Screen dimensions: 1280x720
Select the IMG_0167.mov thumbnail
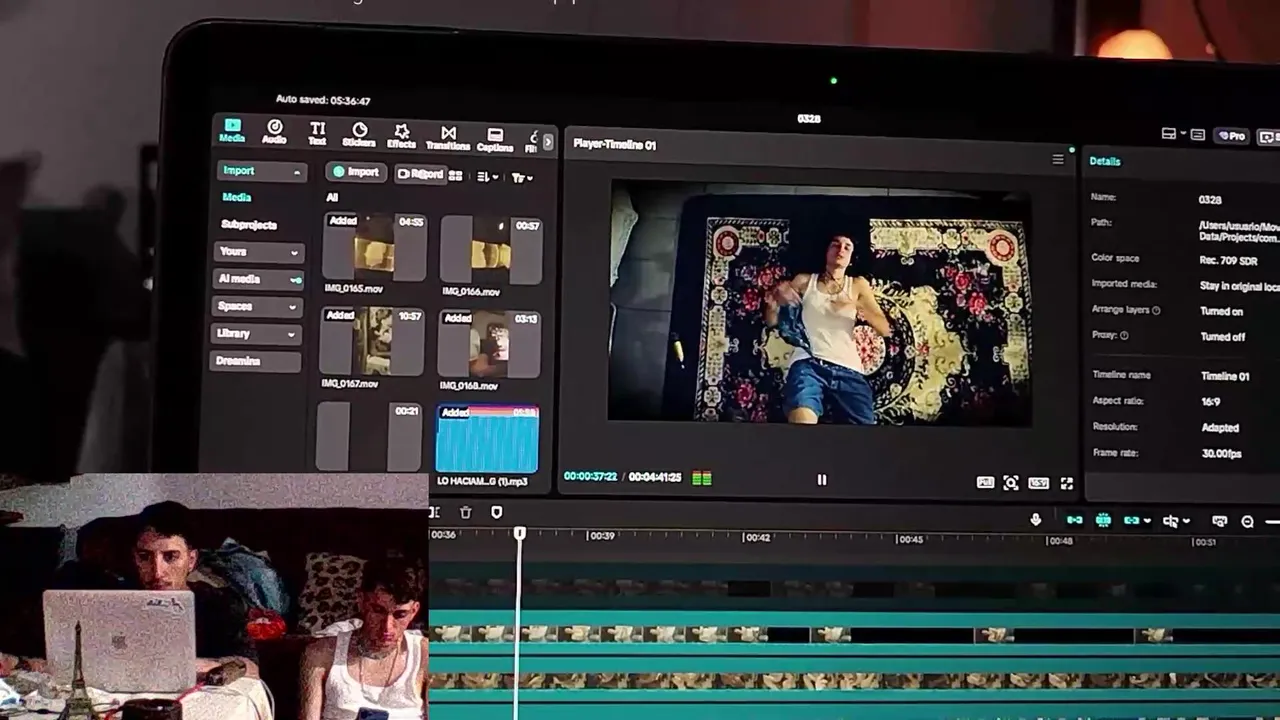372,341
